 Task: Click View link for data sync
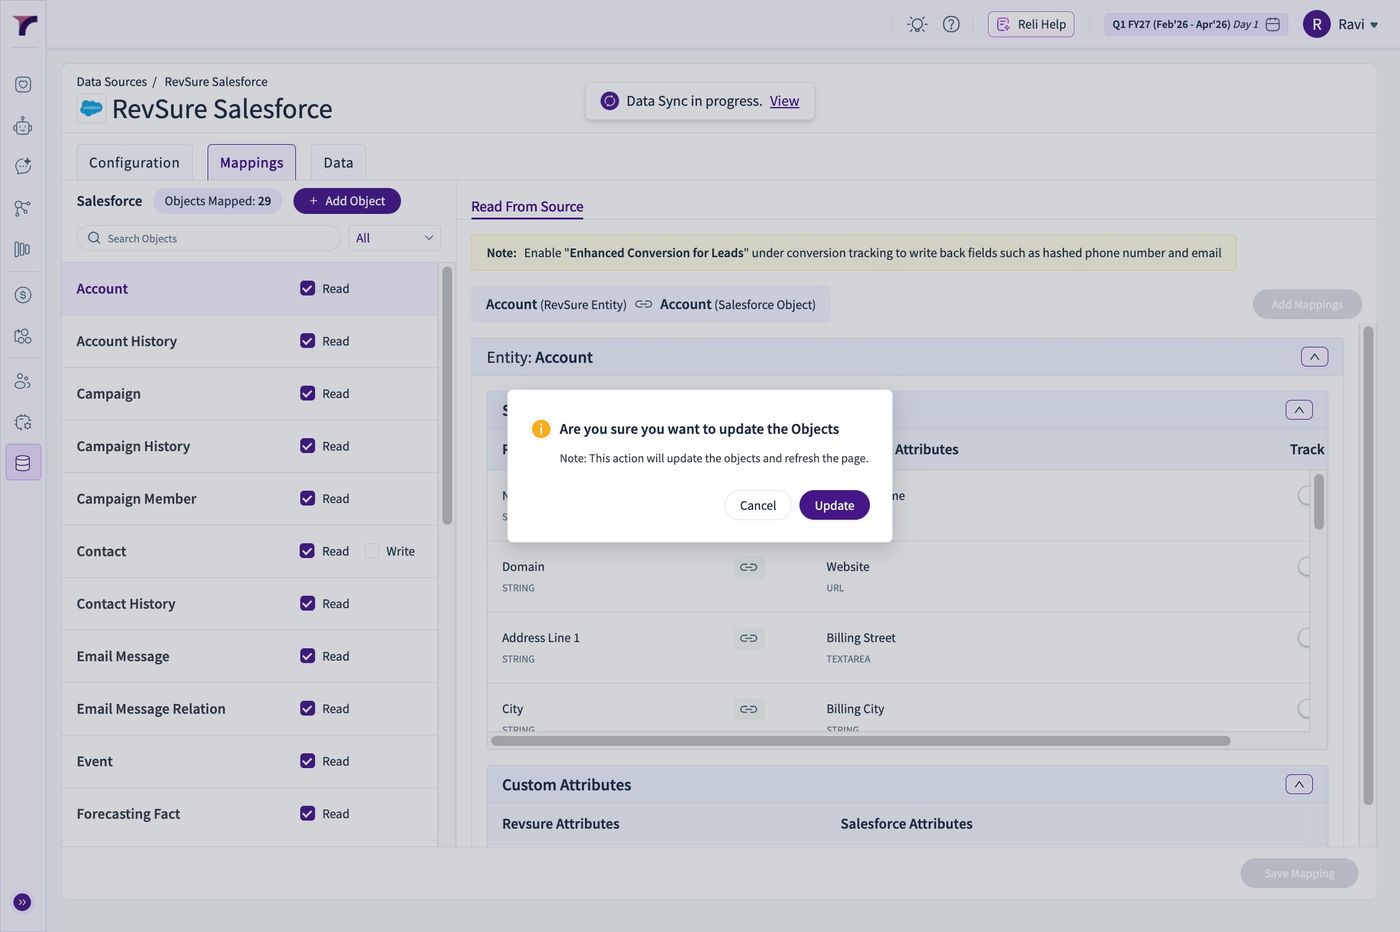click(784, 101)
